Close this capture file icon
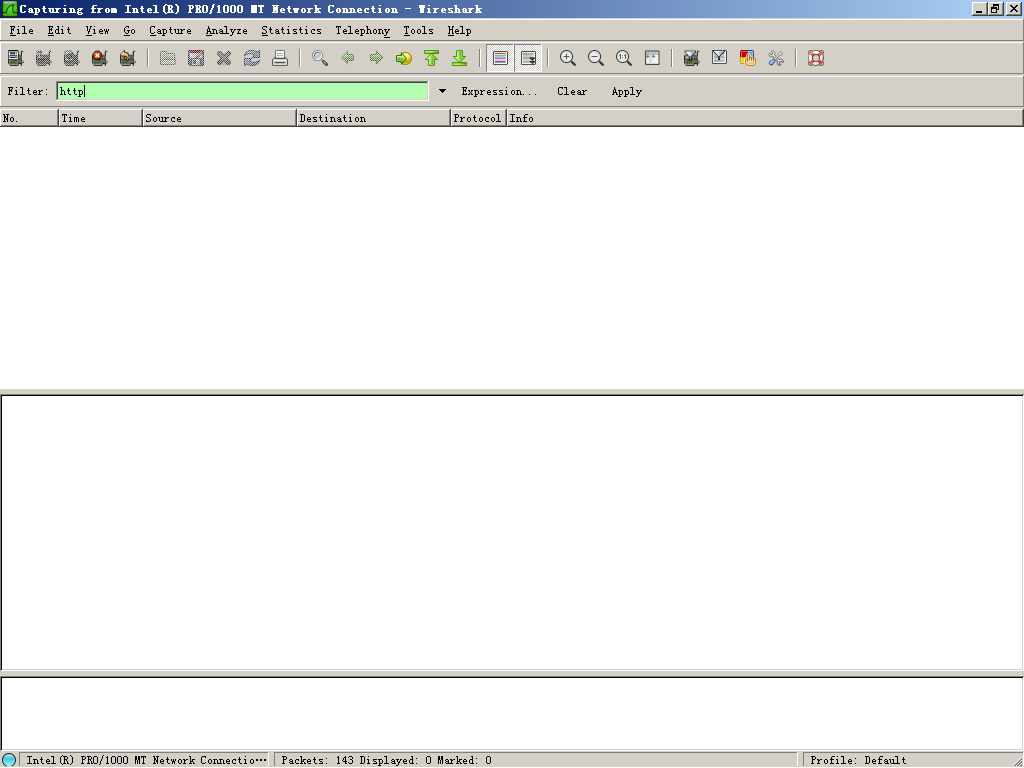This screenshot has height=768, width=1024. 224,58
